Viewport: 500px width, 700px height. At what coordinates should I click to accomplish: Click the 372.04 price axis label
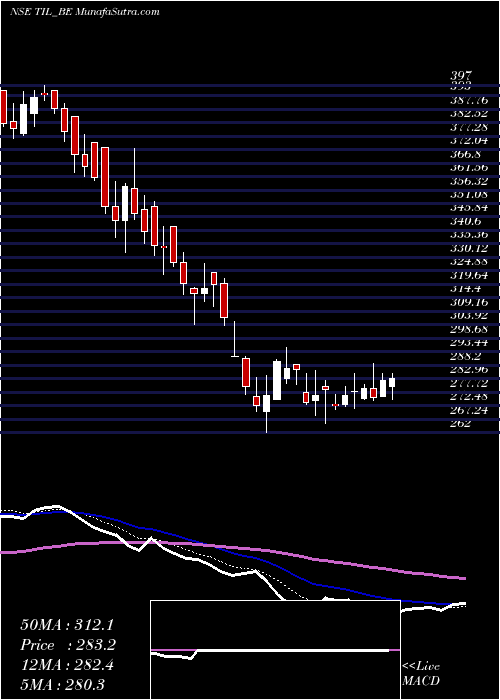pos(468,141)
